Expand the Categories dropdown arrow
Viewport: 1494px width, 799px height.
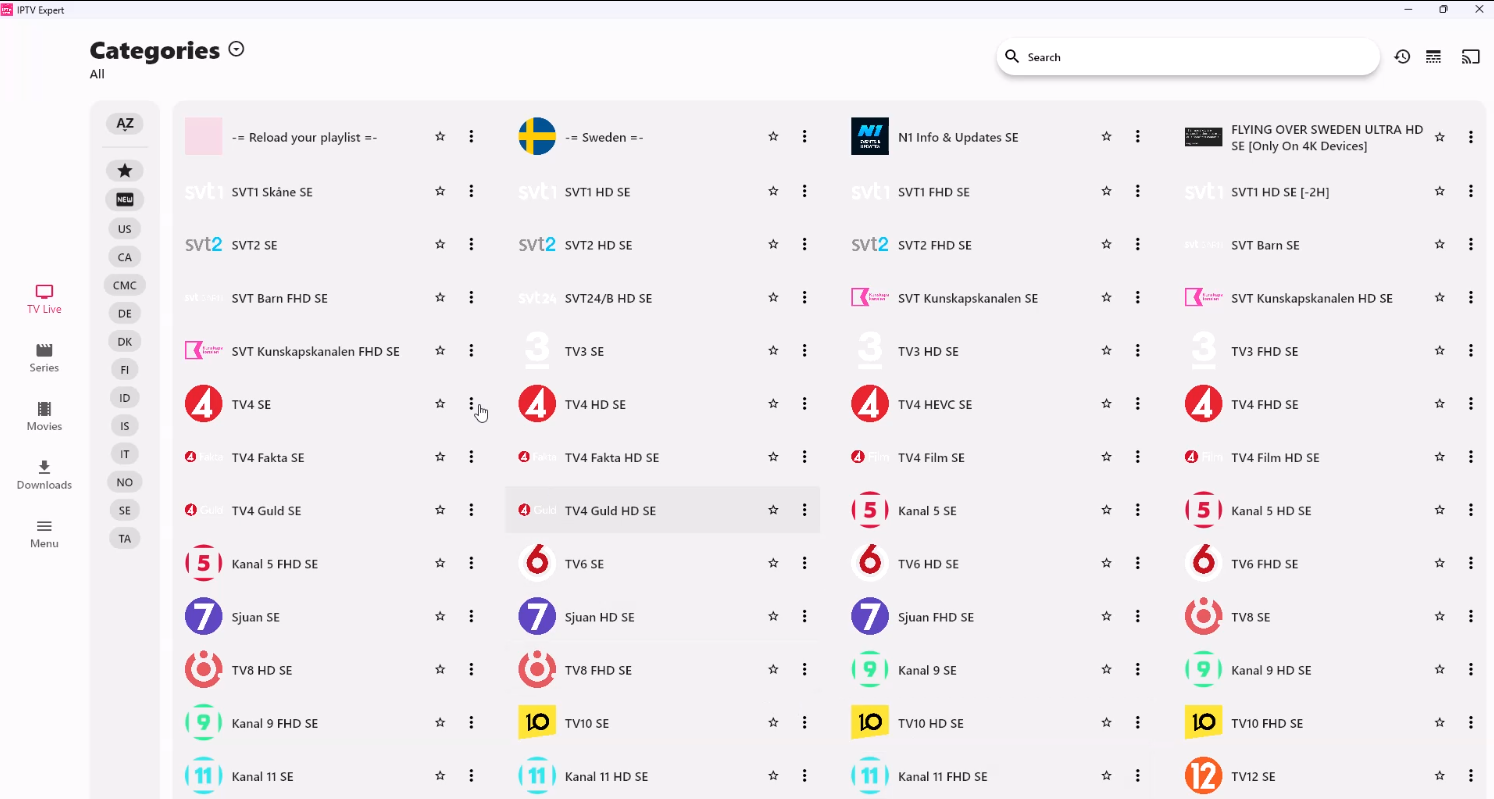click(236, 49)
